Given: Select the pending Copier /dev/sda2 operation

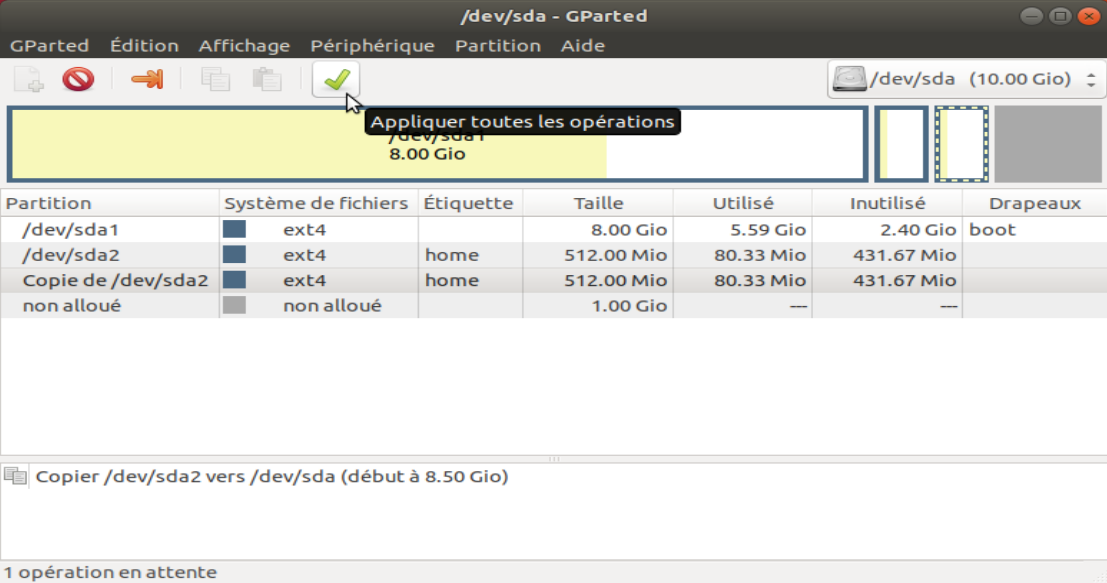Looking at the screenshot, I should pyautogui.click(x=272, y=477).
